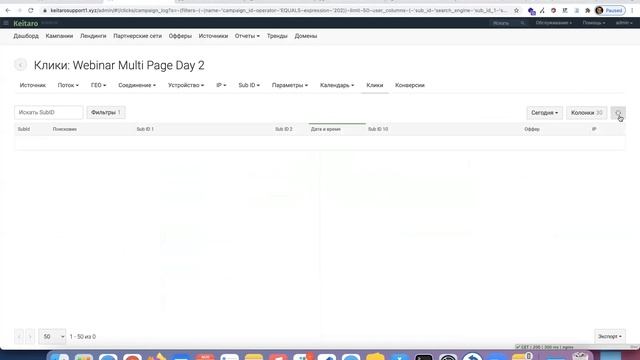Screen dimensions: 640x360
Task: Refresh the clicks log with the reload button
Action: click(x=618, y=113)
